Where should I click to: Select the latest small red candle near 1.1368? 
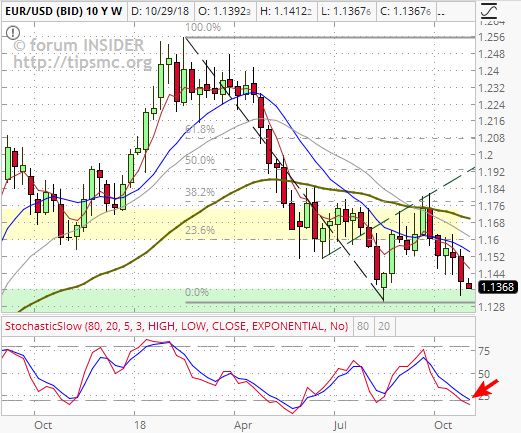(469, 286)
